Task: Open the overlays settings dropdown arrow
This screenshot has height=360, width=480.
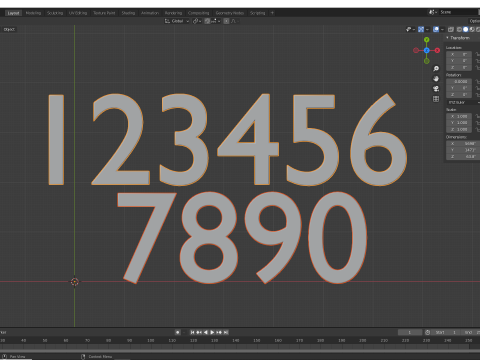Action: point(442,29)
